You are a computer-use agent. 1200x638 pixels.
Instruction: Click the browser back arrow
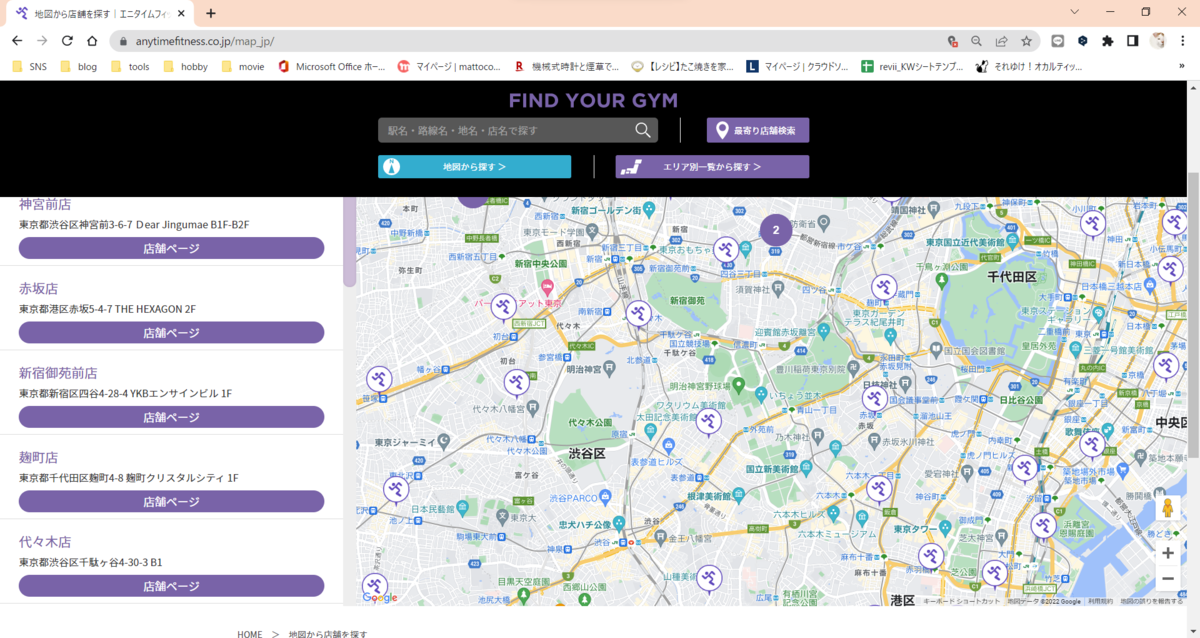pos(17,41)
